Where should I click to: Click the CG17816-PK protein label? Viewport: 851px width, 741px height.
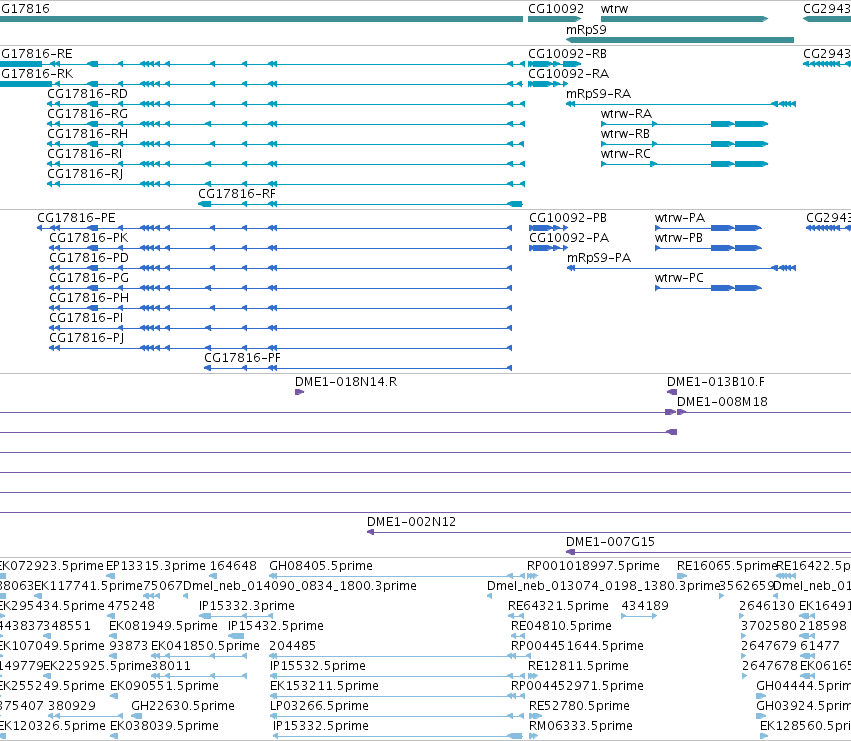coord(89,238)
